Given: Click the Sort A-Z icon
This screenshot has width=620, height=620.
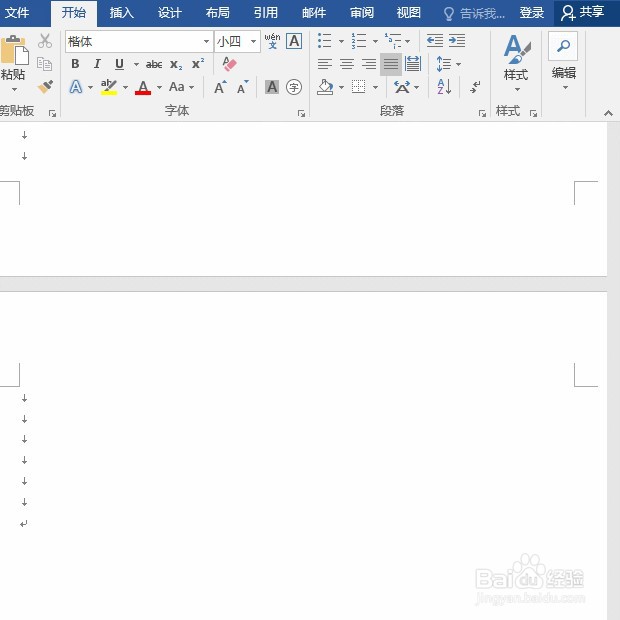Looking at the screenshot, I should pos(444,87).
